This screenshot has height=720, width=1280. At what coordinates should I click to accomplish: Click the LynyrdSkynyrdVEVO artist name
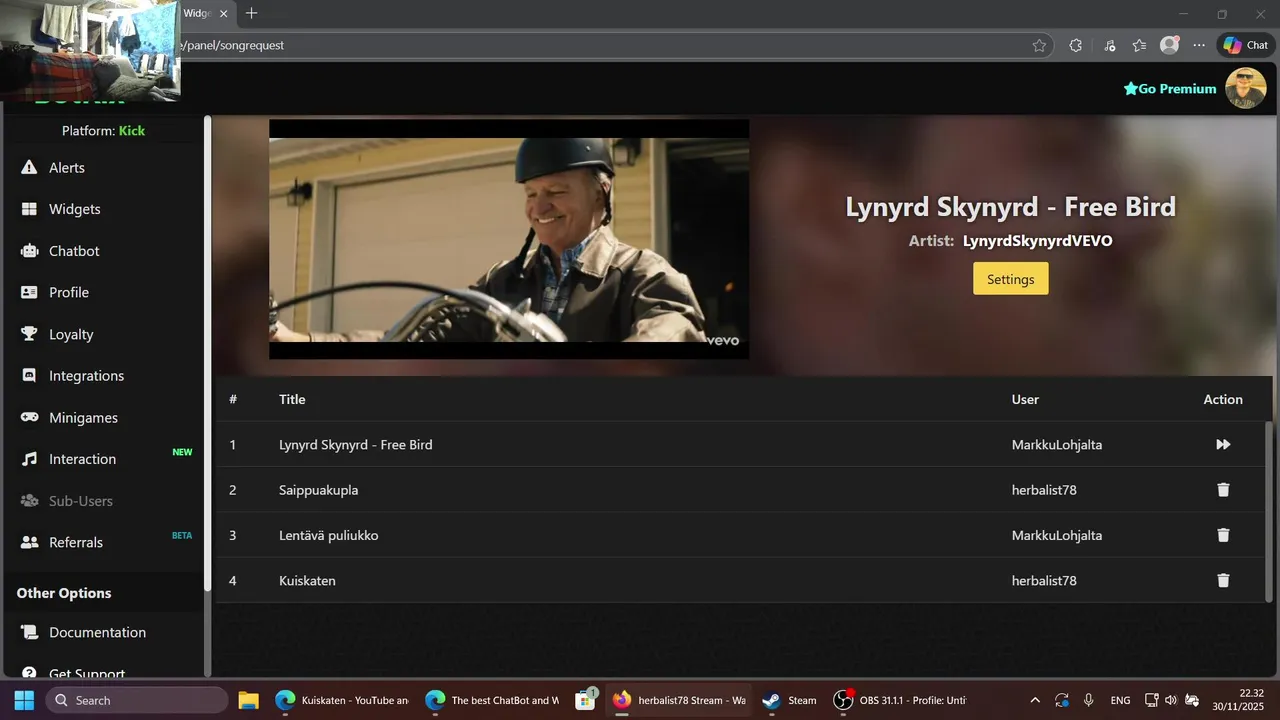click(x=1037, y=241)
